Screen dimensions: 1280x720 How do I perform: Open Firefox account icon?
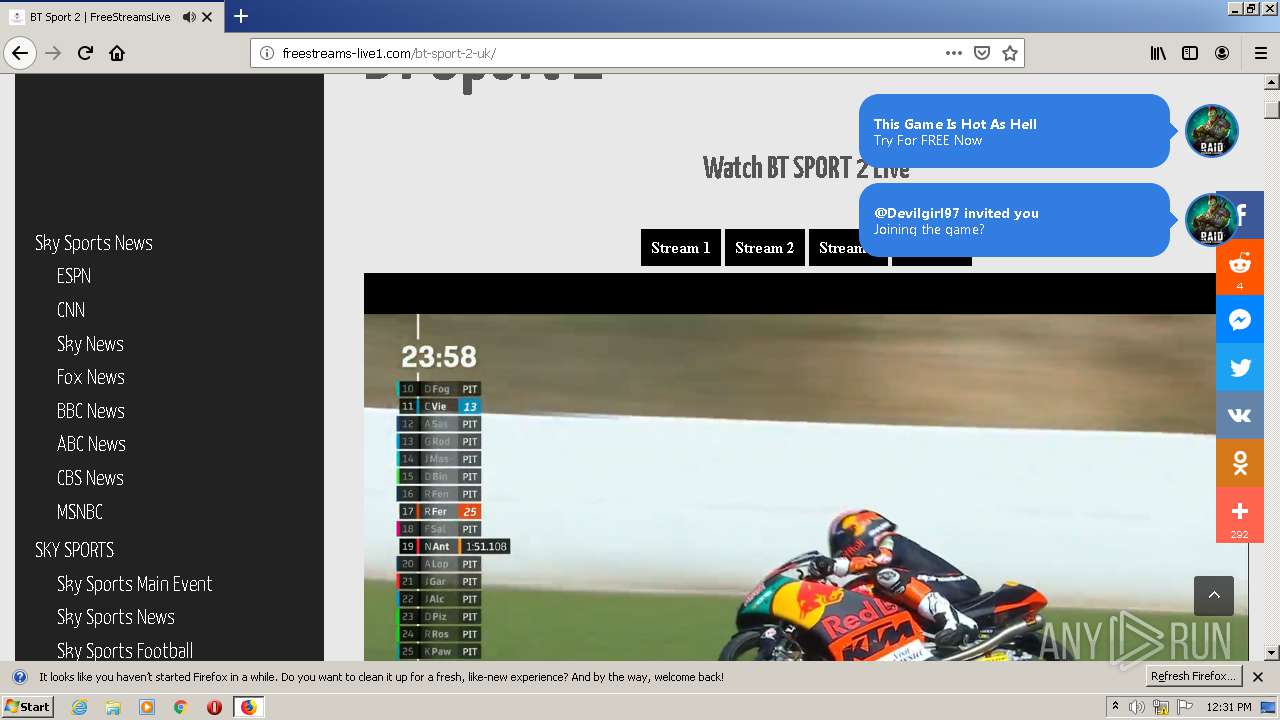coord(1222,53)
